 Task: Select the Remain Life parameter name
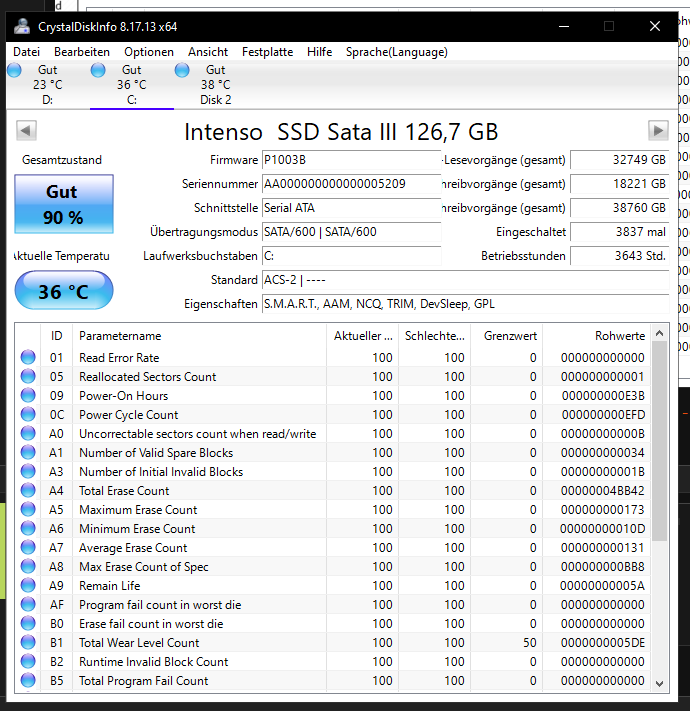tap(109, 586)
